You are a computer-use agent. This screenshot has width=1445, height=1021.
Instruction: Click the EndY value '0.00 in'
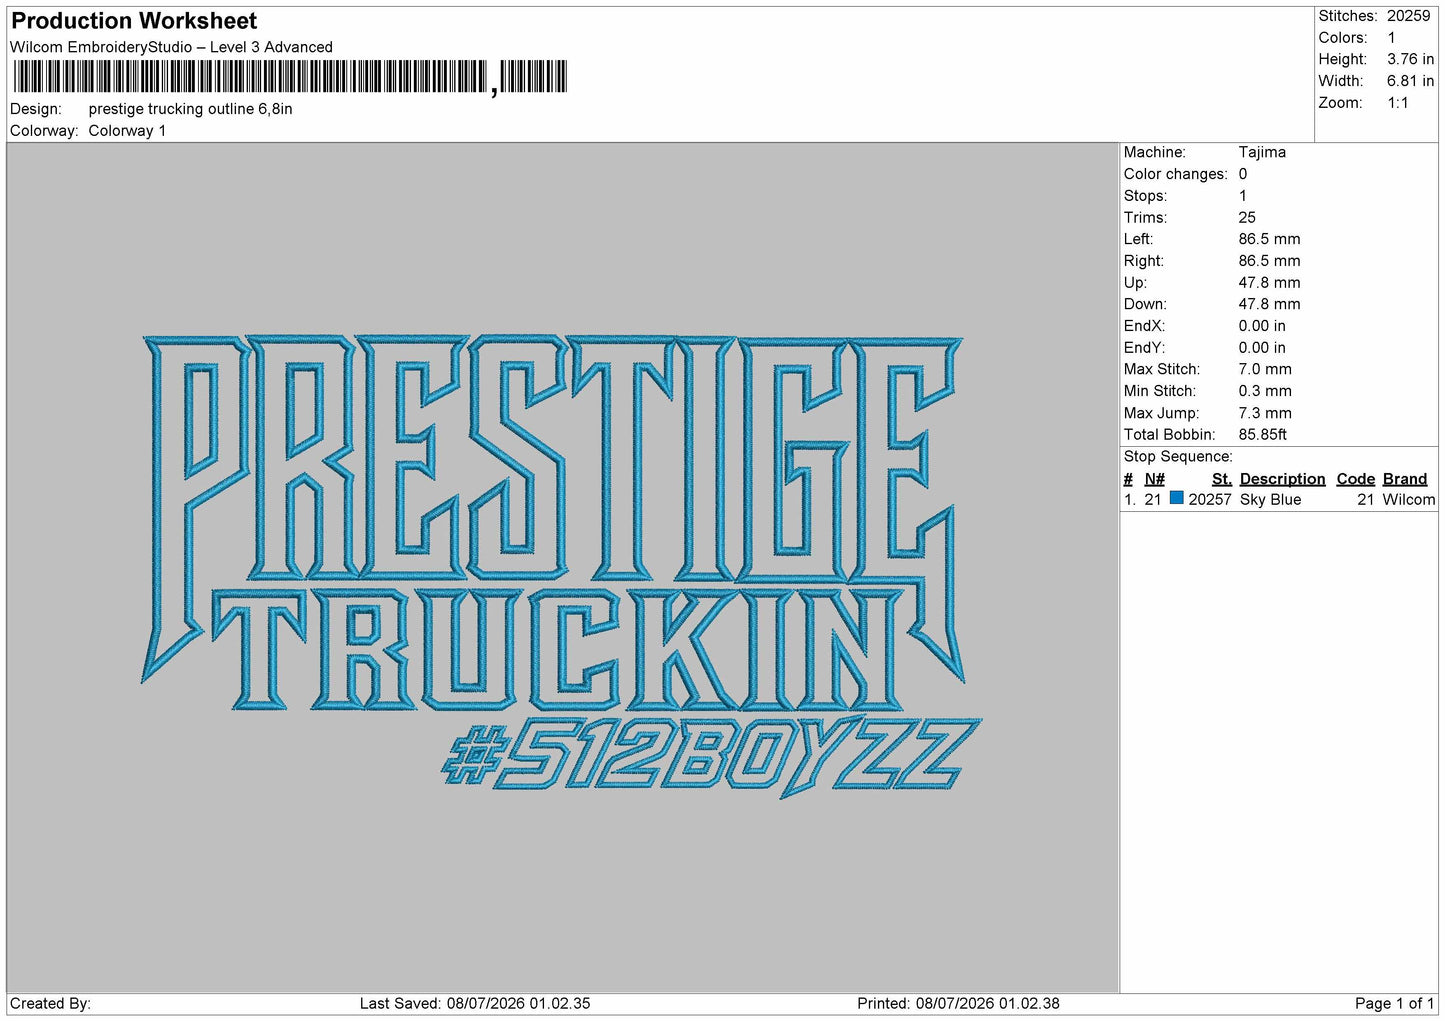[x=1262, y=348]
